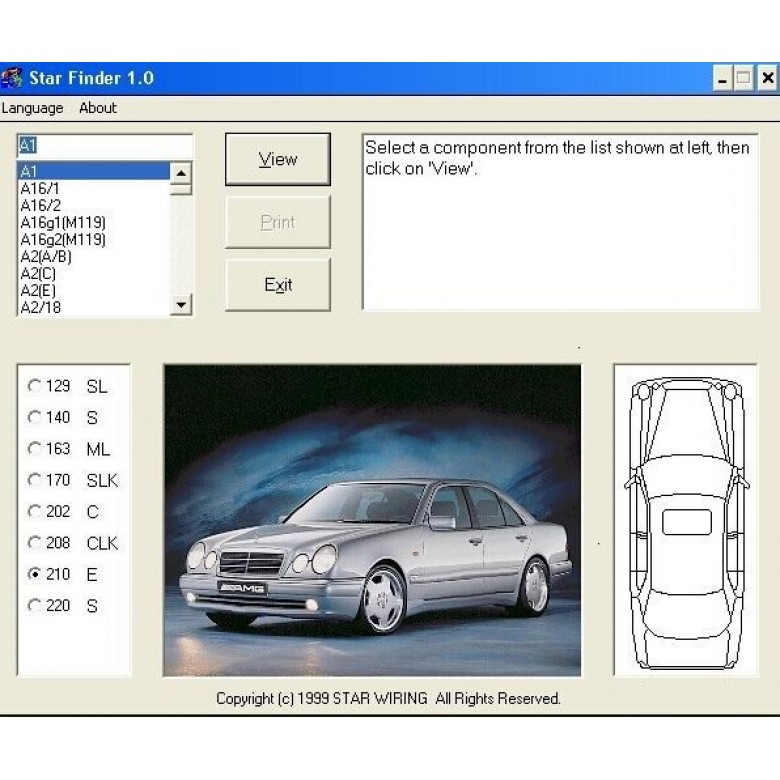780x780 pixels.
Task: Select the 129 SL model radio button
Action: pyautogui.click(x=34, y=386)
